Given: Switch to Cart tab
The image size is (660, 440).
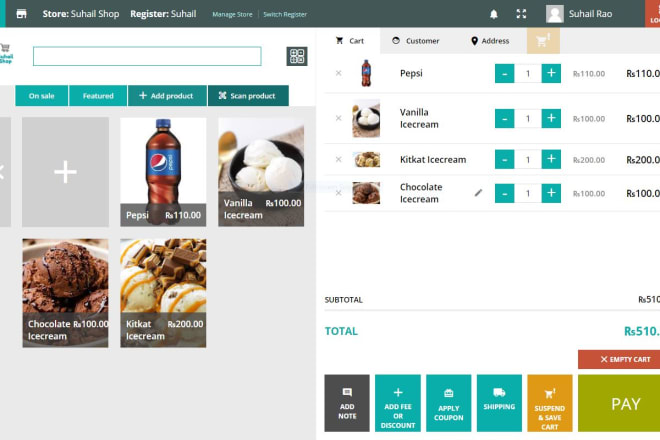Looking at the screenshot, I should [350, 41].
